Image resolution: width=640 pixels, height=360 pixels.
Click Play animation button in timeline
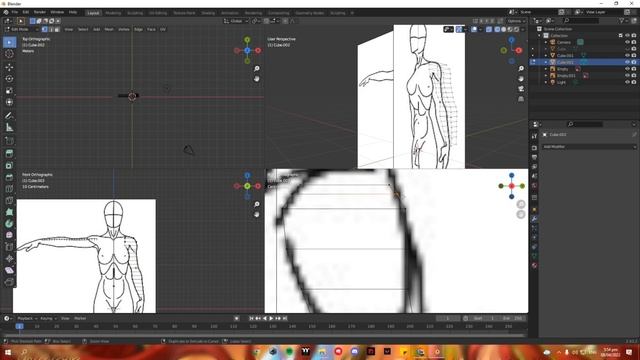(x=271, y=318)
